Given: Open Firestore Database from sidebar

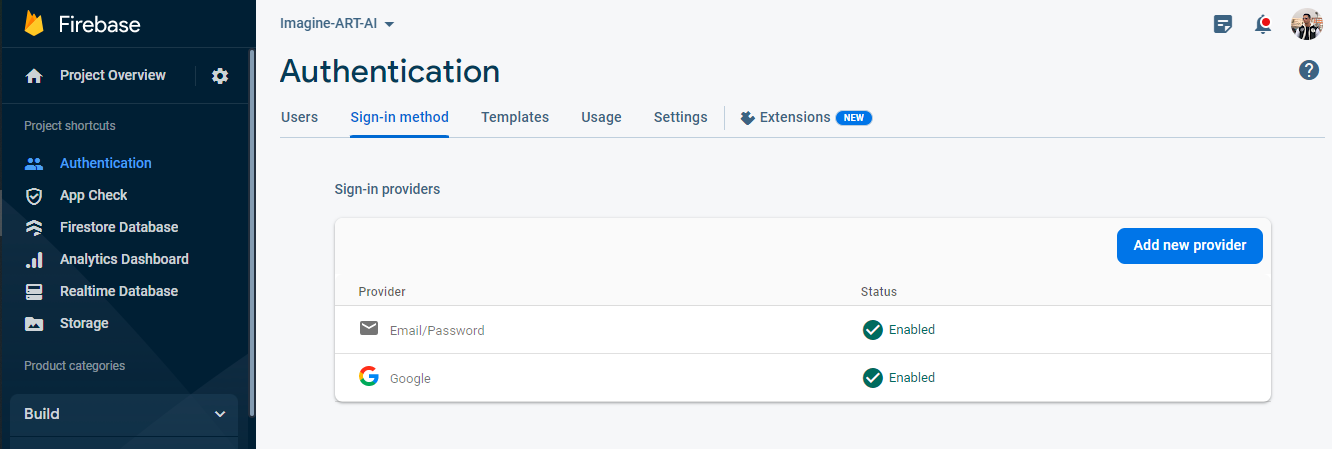Looking at the screenshot, I should (119, 227).
